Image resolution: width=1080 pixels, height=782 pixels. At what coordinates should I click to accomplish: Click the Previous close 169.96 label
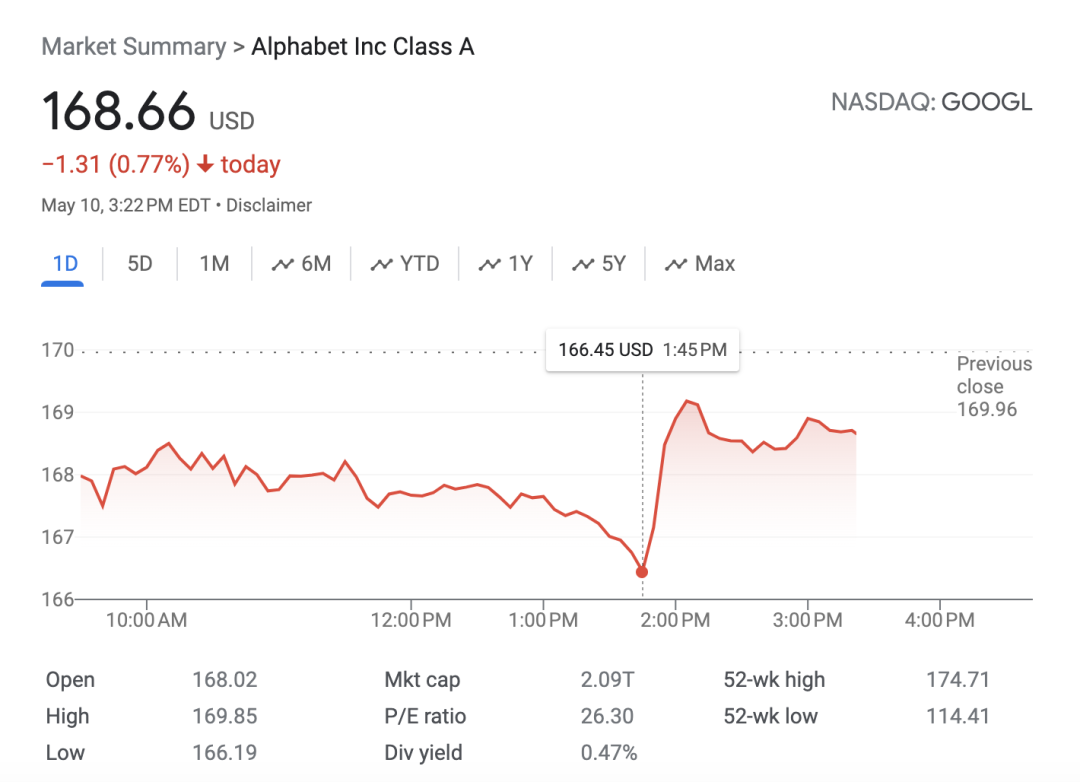(x=993, y=387)
